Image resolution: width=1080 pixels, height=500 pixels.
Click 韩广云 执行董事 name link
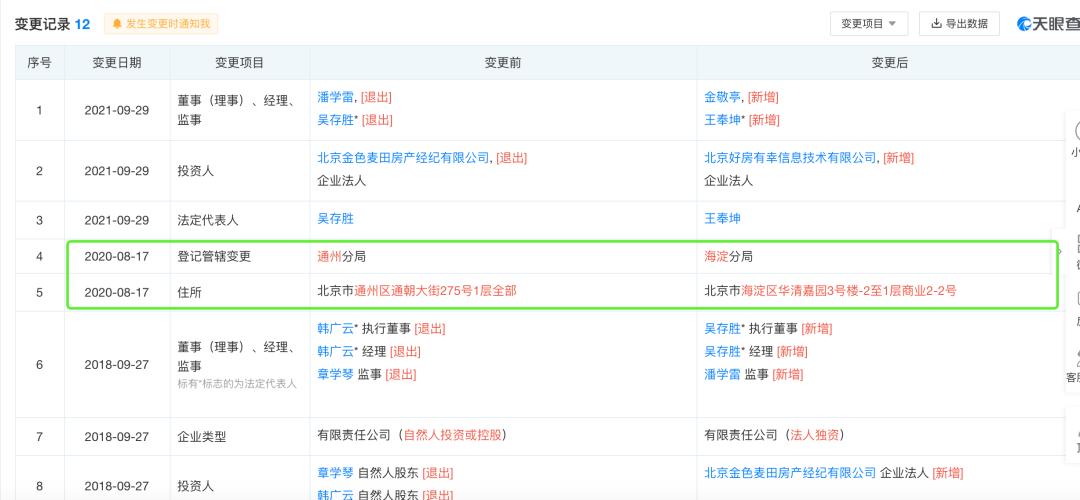335,329
